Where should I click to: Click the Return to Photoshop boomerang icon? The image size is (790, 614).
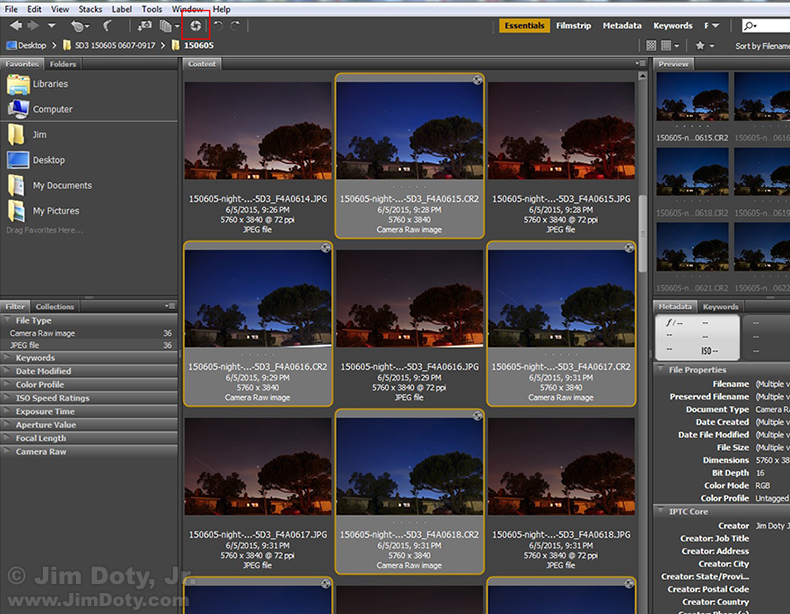(x=107, y=26)
